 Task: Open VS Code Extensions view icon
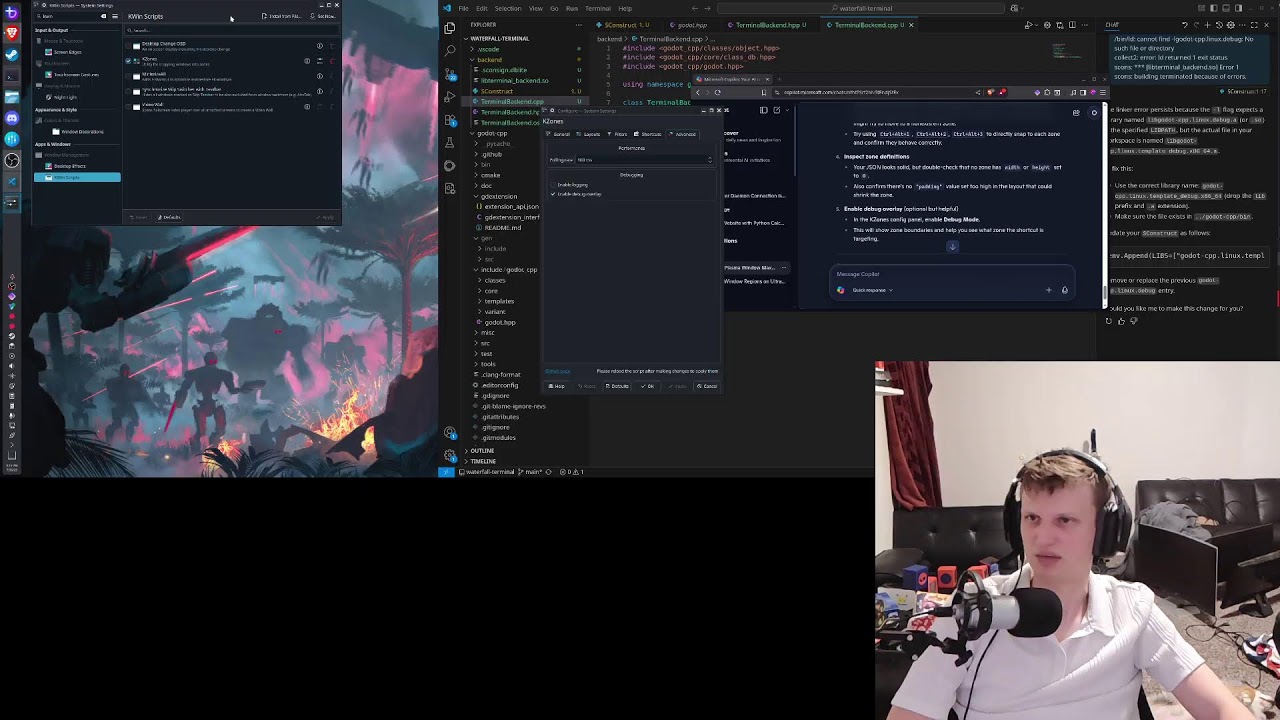pyautogui.click(x=449, y=119)
